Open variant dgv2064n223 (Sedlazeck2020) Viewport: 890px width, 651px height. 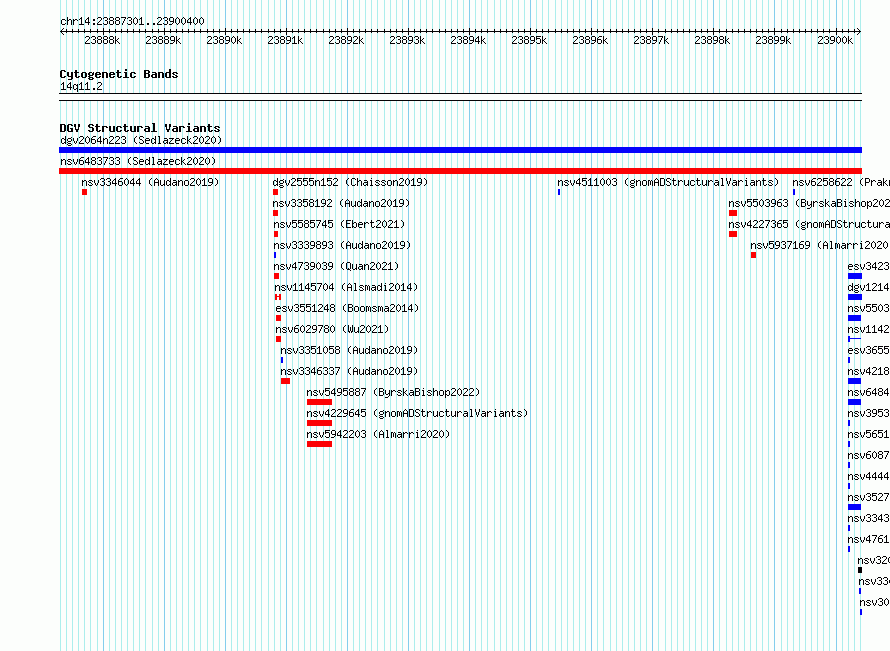click(141, 140)
